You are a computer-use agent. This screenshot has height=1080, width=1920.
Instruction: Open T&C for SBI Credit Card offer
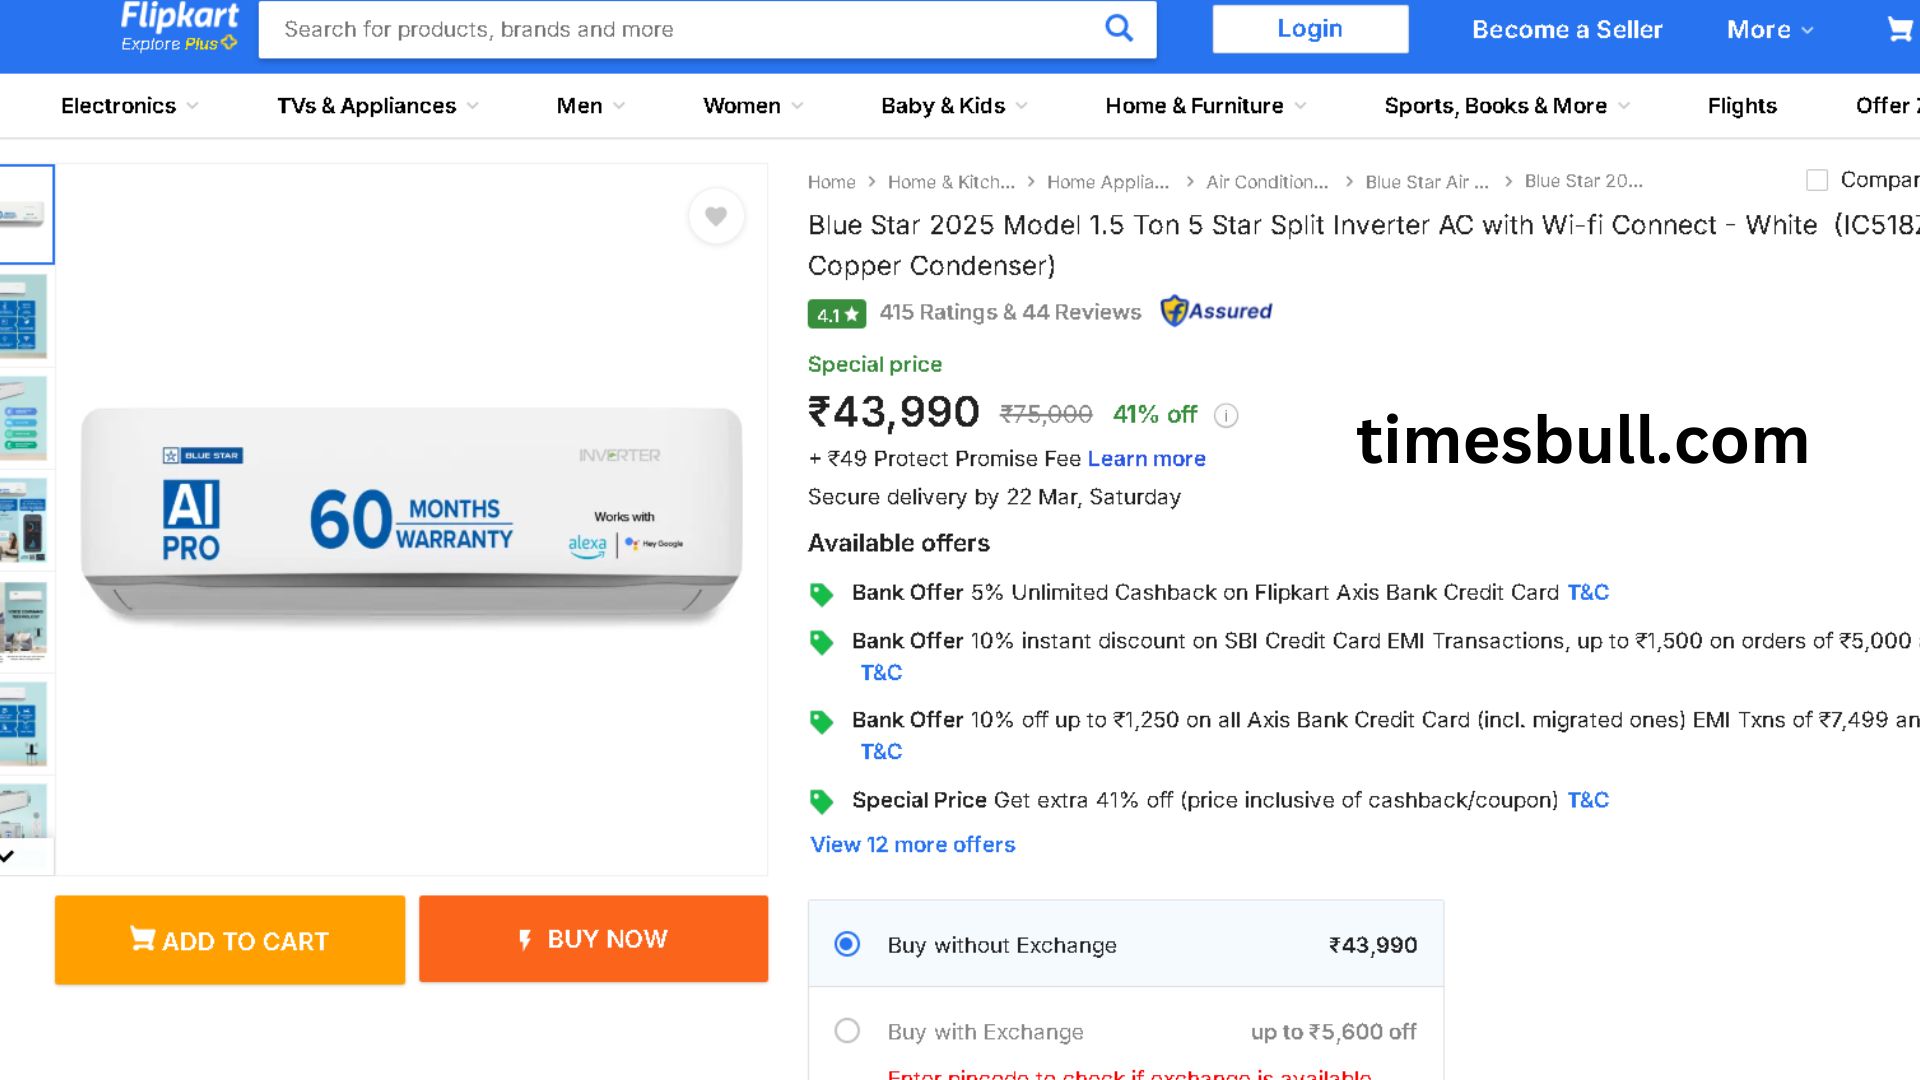881,673
